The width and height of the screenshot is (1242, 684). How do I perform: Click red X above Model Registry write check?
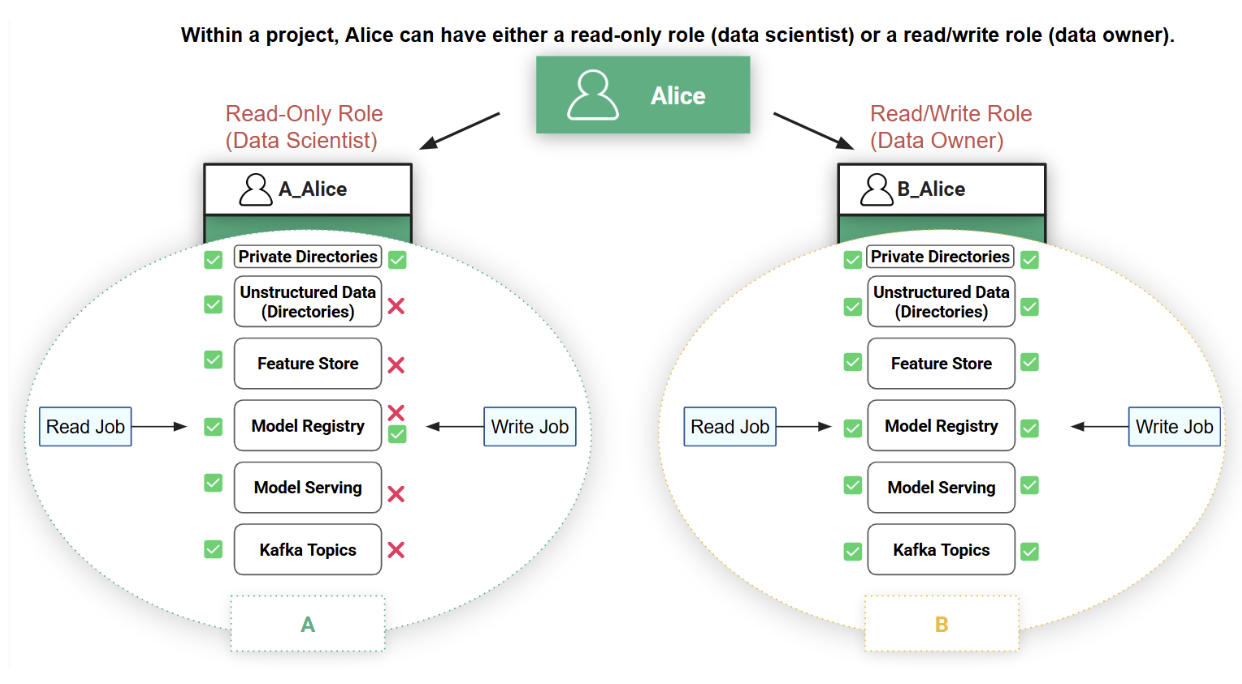[x=396, y=412]
